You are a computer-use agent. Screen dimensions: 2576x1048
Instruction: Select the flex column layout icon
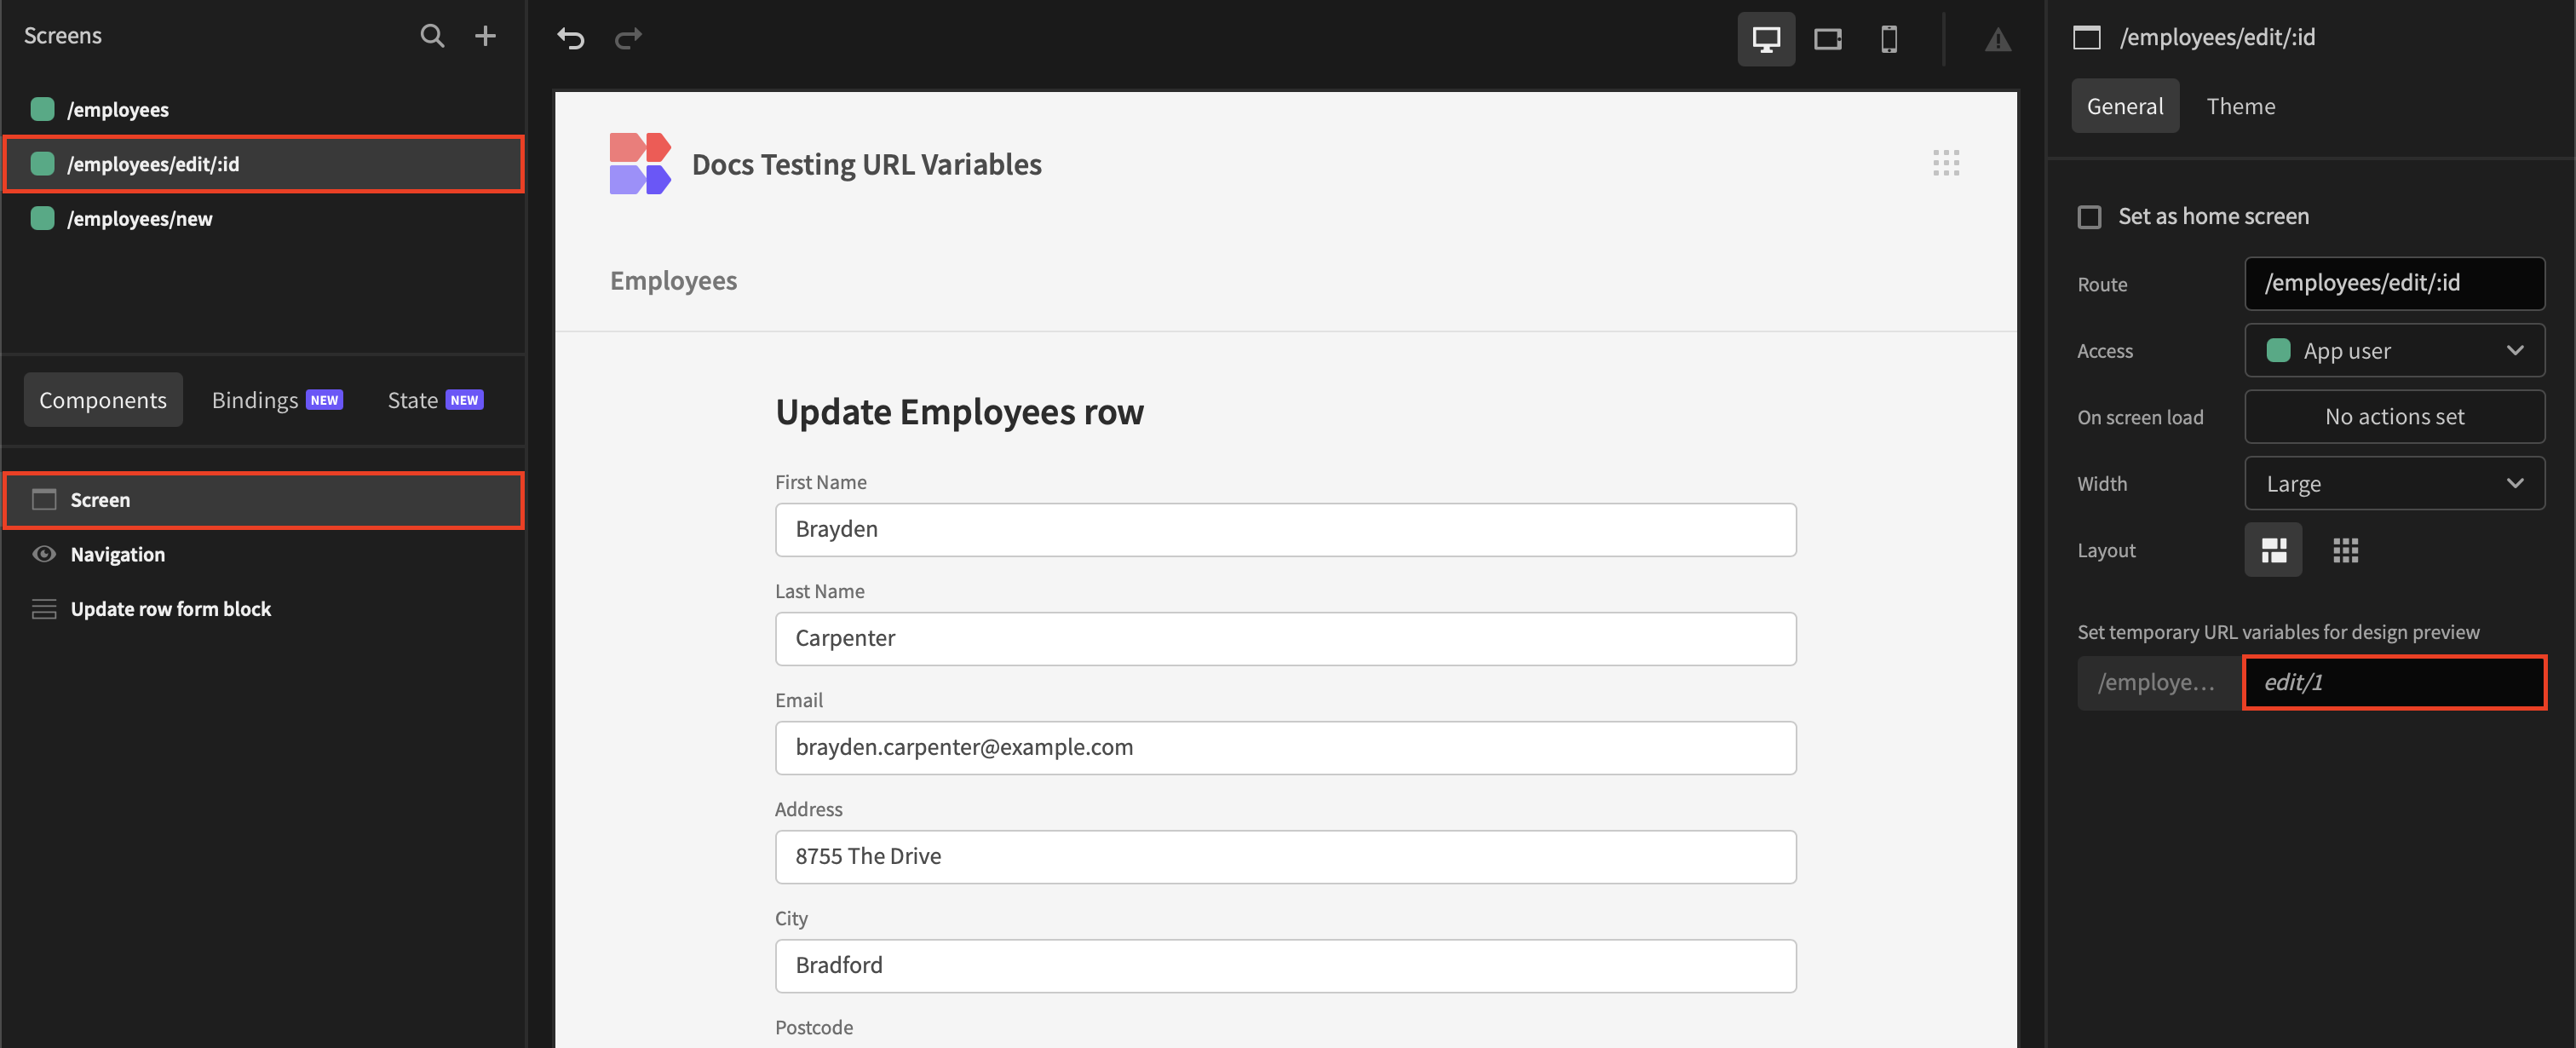point(2273,550)
